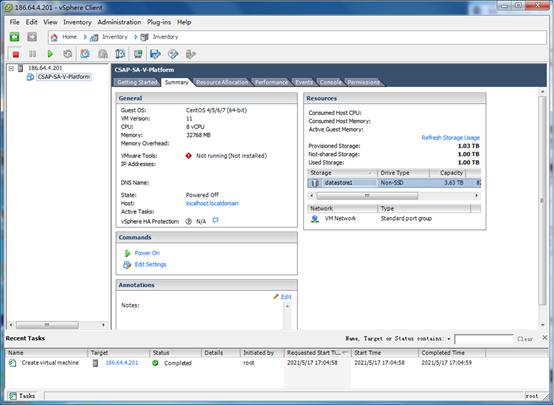Click the VM icon beside CSAP-SA-V-Platform
Image resolution: width=554 pixels, height=405 pixels.
click(30, 77)
